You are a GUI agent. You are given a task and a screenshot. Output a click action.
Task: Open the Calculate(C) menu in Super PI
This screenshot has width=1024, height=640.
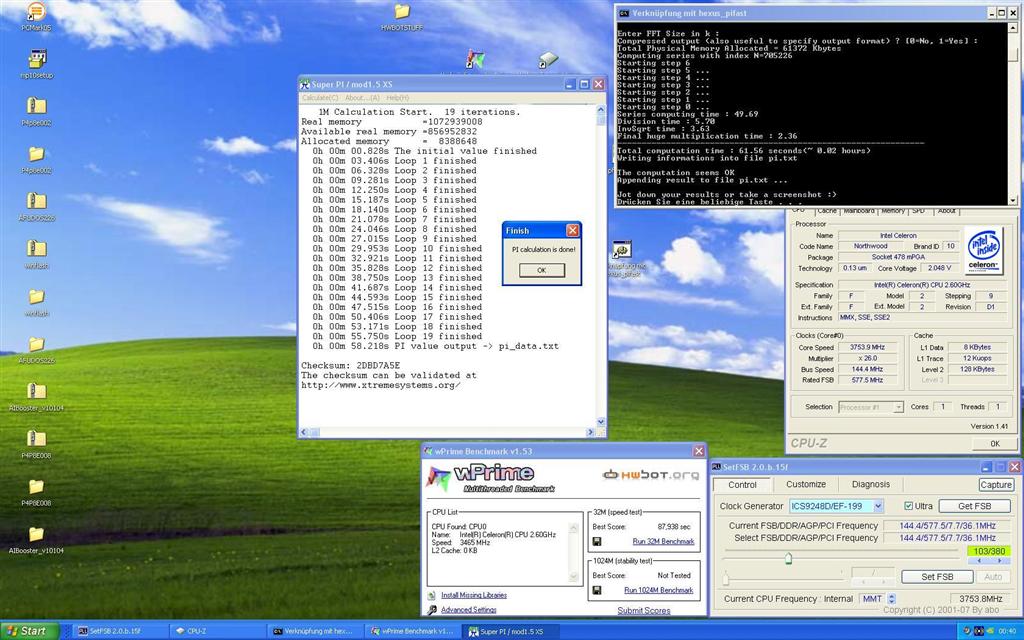coord(320,98)
